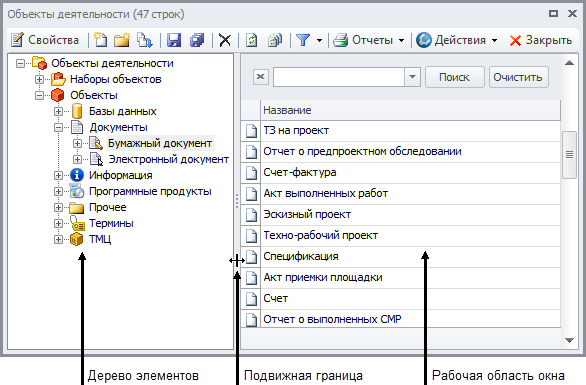
Task: Select Отчет о предпроектном обследовании row
Action: (x=401, y=152)
